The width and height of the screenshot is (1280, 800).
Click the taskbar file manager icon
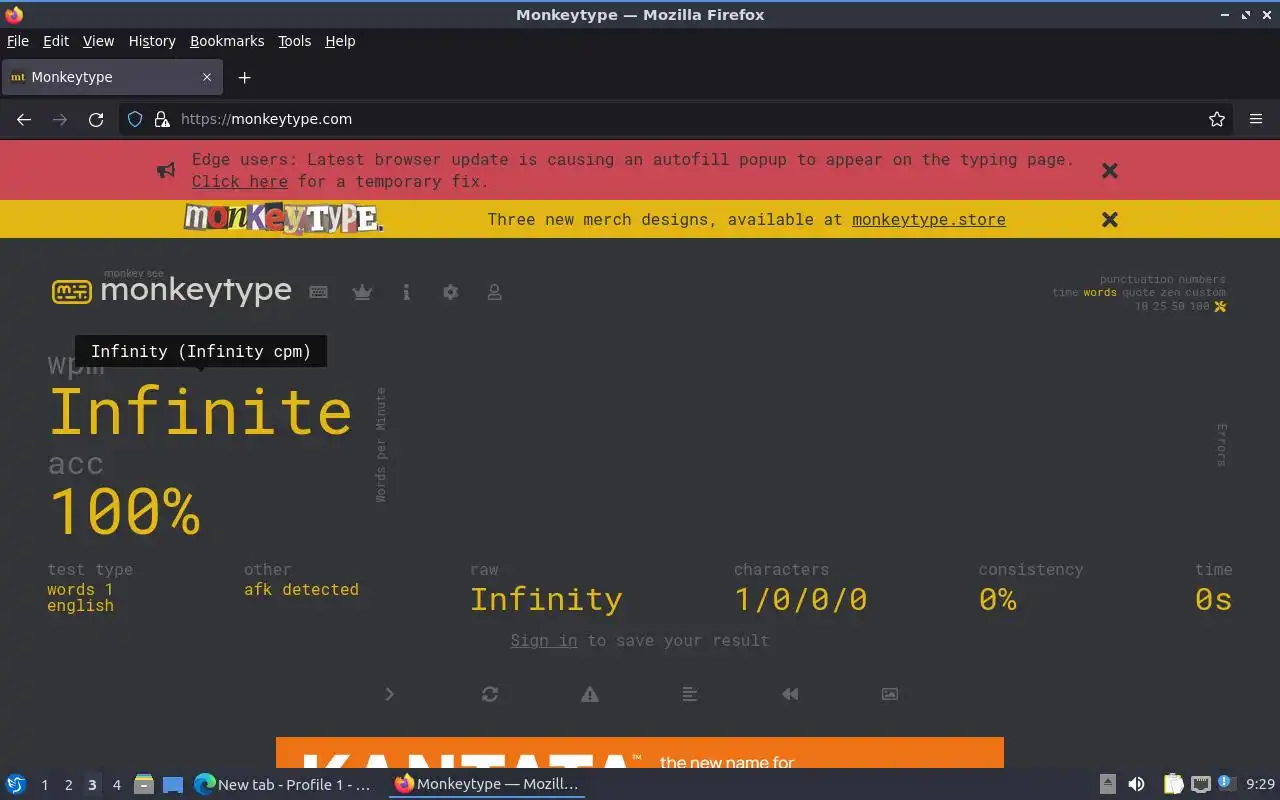tap(144, 785)
